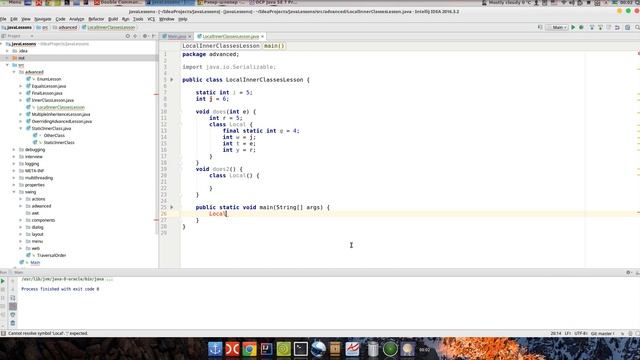Click the javaLessons breadcrumb in navigation bar
640x360 pixels.
coord(17,27)
